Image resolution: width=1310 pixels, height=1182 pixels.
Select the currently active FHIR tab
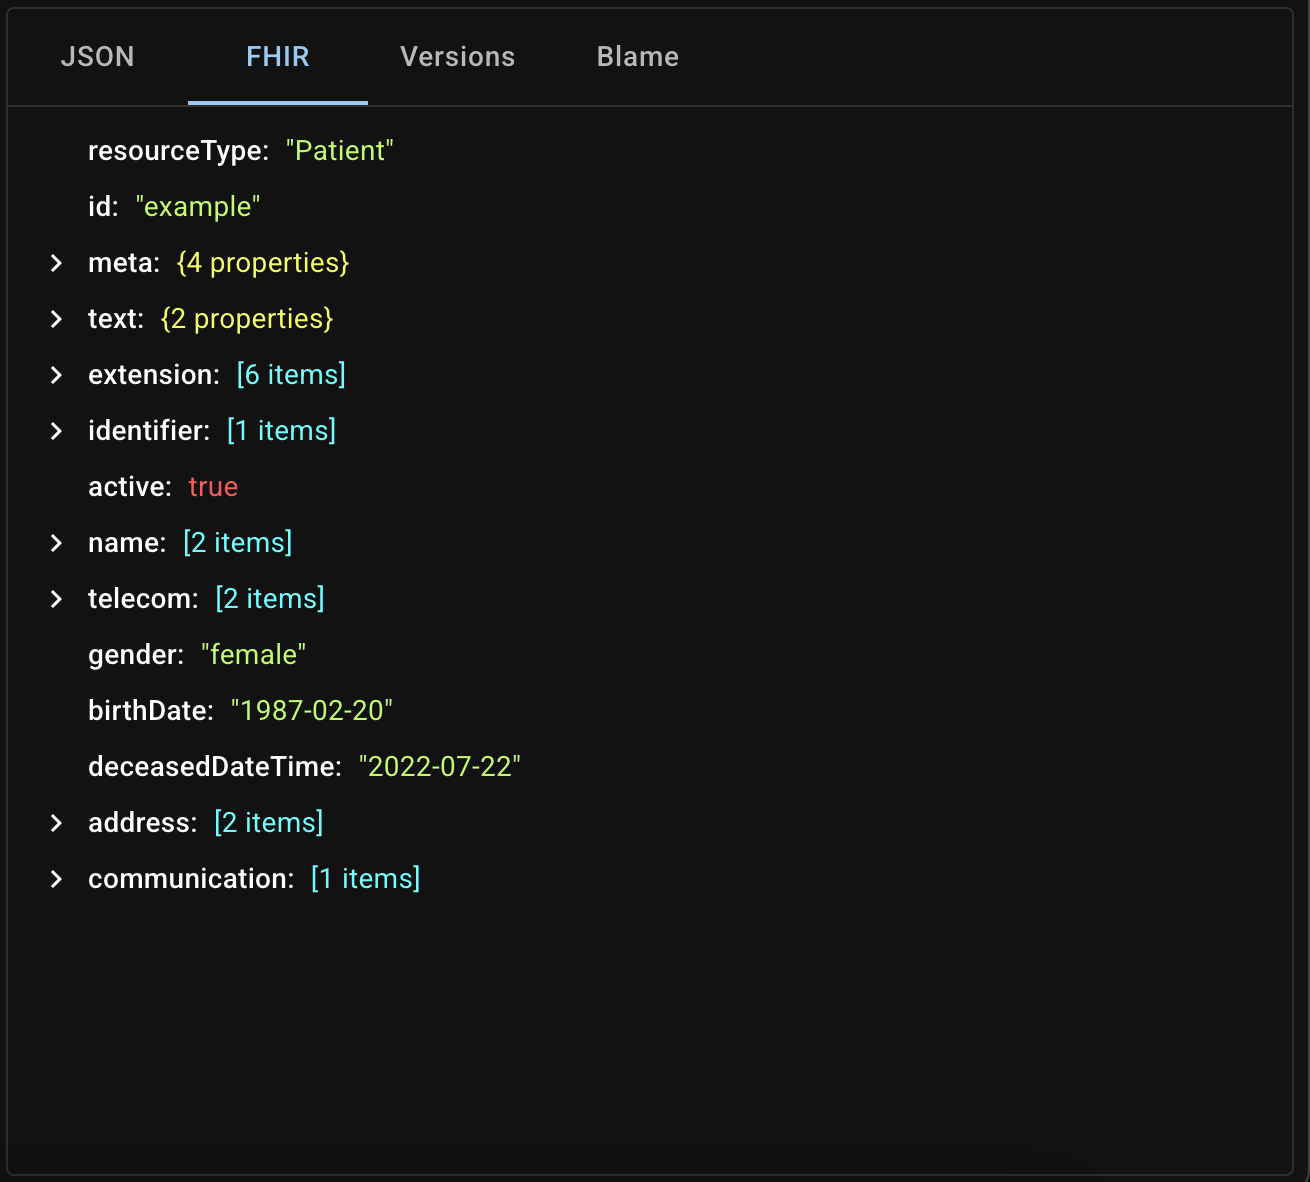pyautogui.click(x=277, y=57)
